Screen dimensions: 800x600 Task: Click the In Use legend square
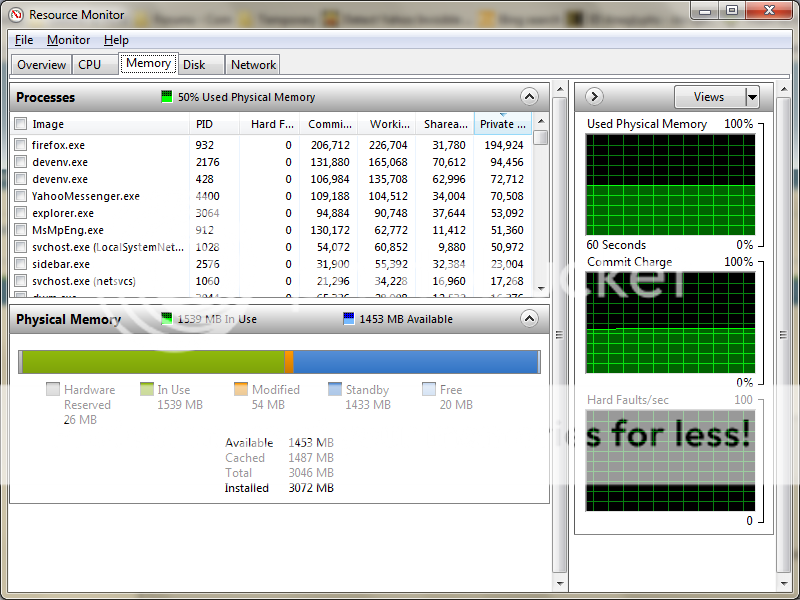147,390
